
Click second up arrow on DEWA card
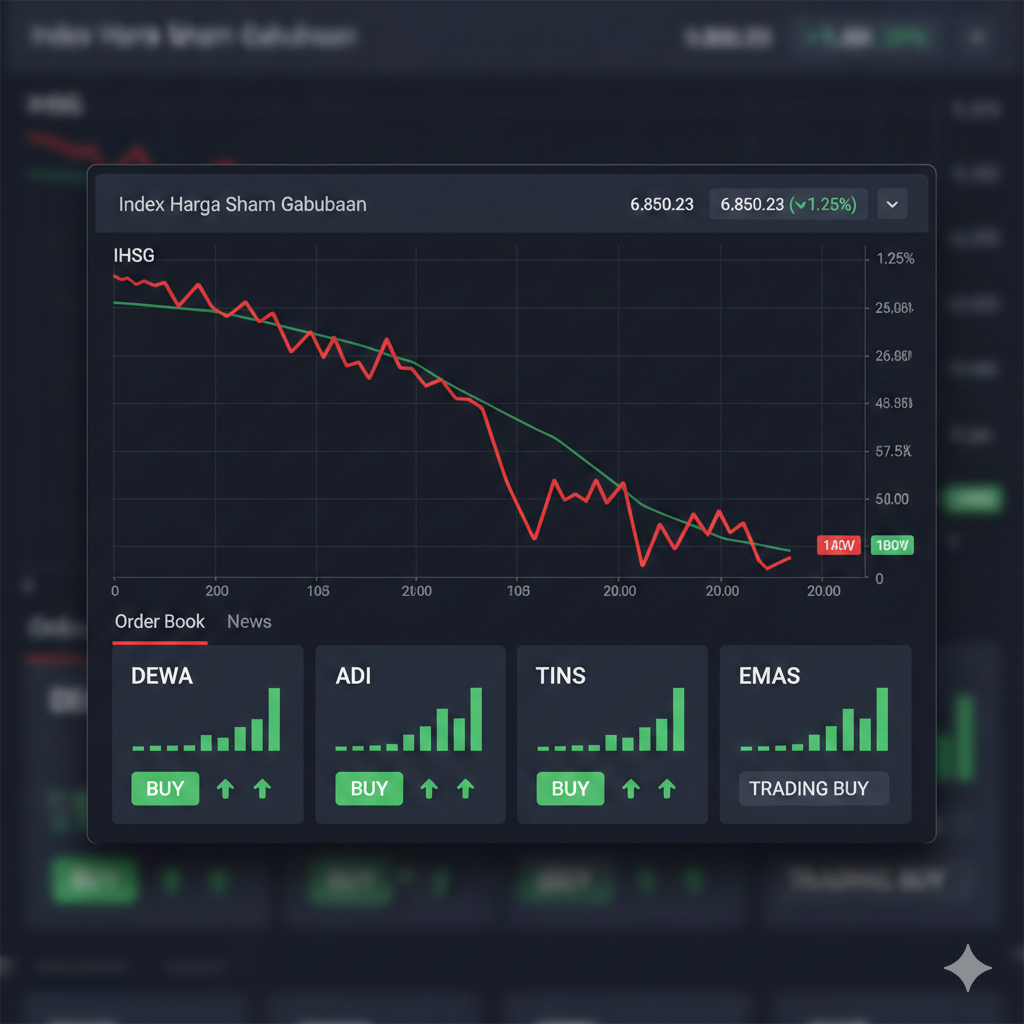[262, 789]
